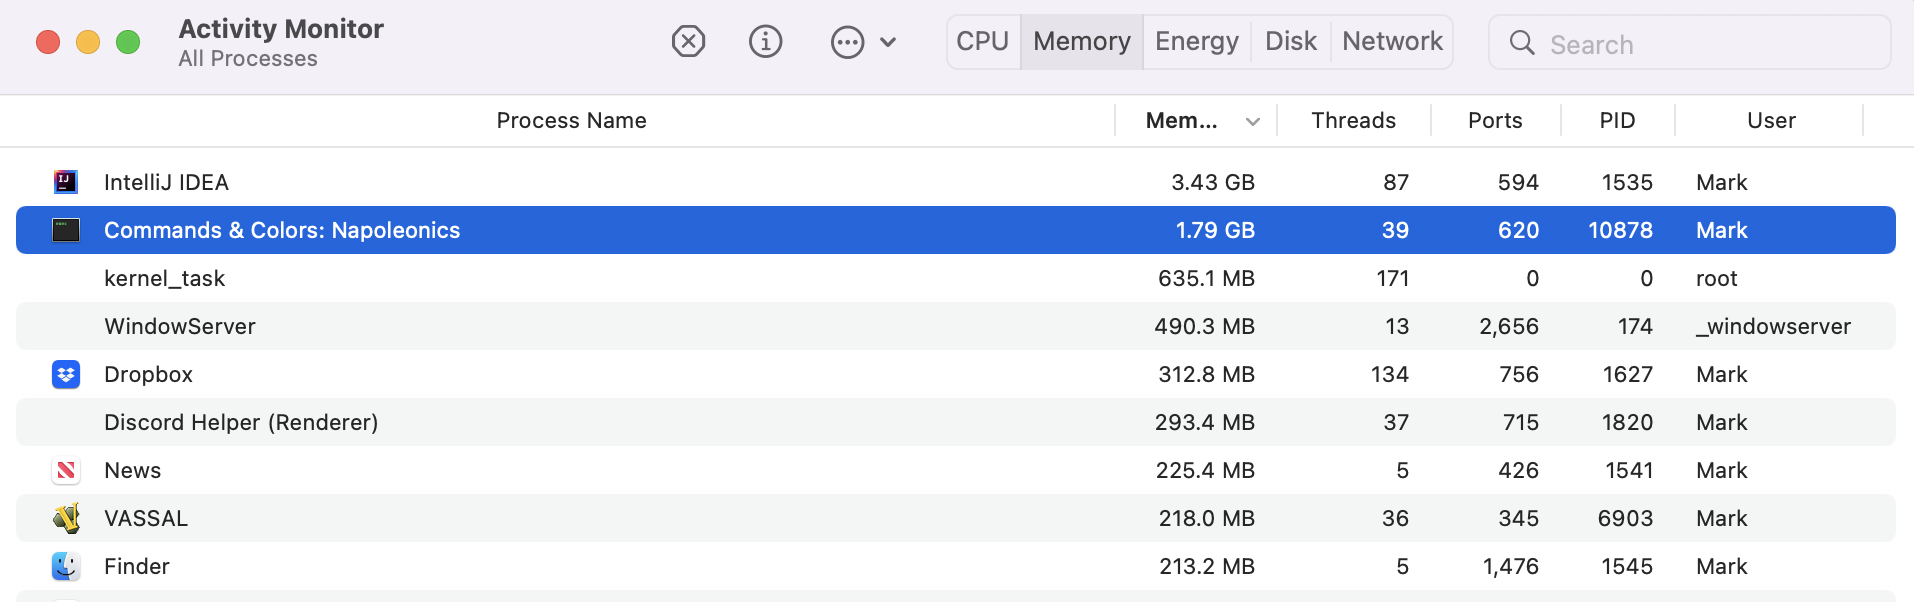Screen dimensions: 1914x602
Task: Click the _windowserver user cell
Action: coord(1773,326)
